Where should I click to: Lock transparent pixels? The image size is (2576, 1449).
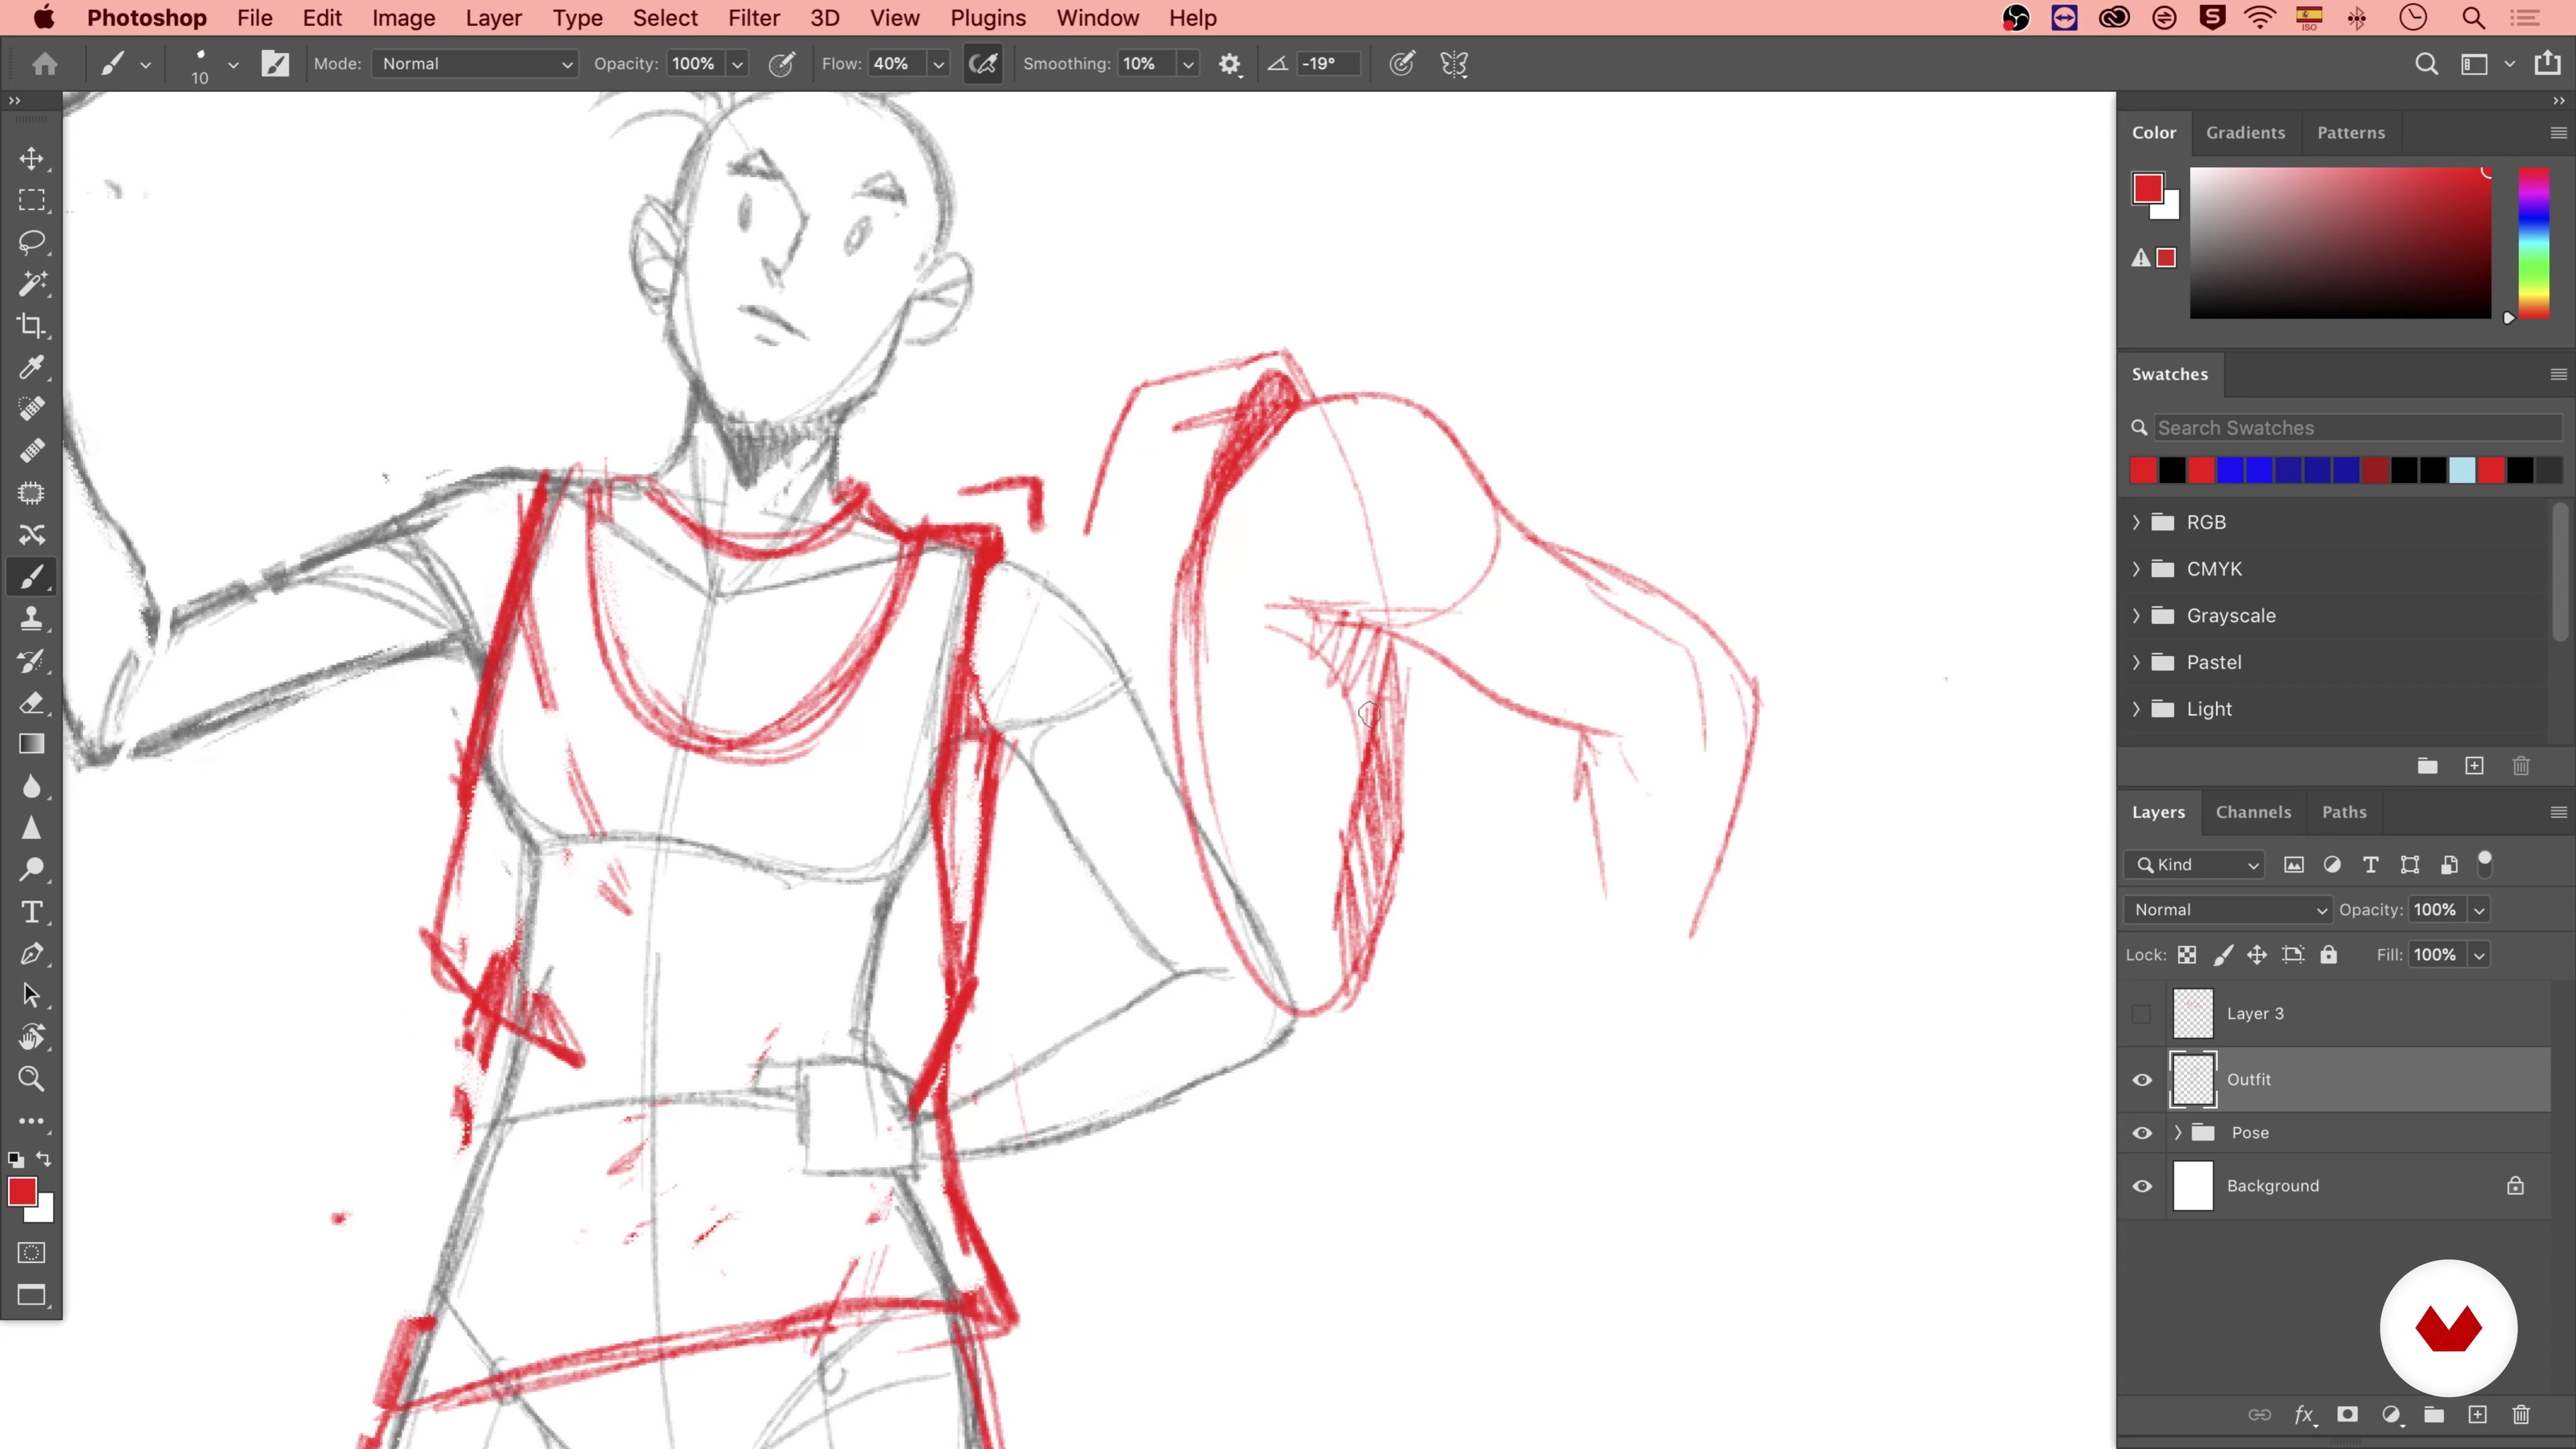2187,955
